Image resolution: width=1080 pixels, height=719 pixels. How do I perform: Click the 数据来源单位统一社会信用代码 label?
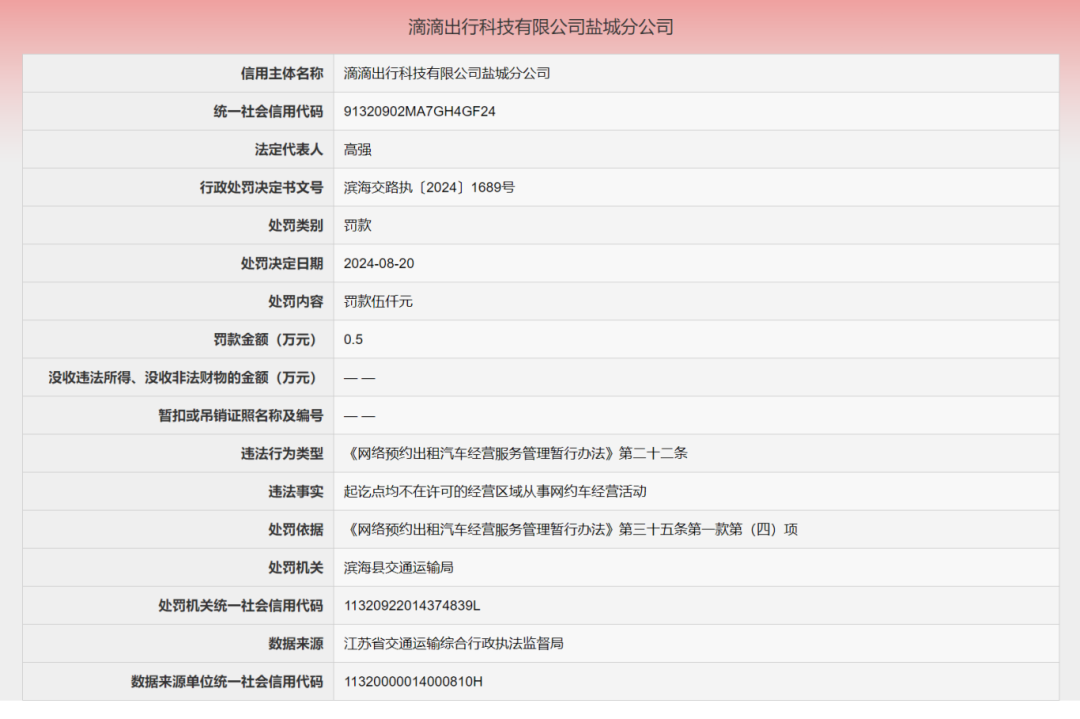tap(227, 682)
